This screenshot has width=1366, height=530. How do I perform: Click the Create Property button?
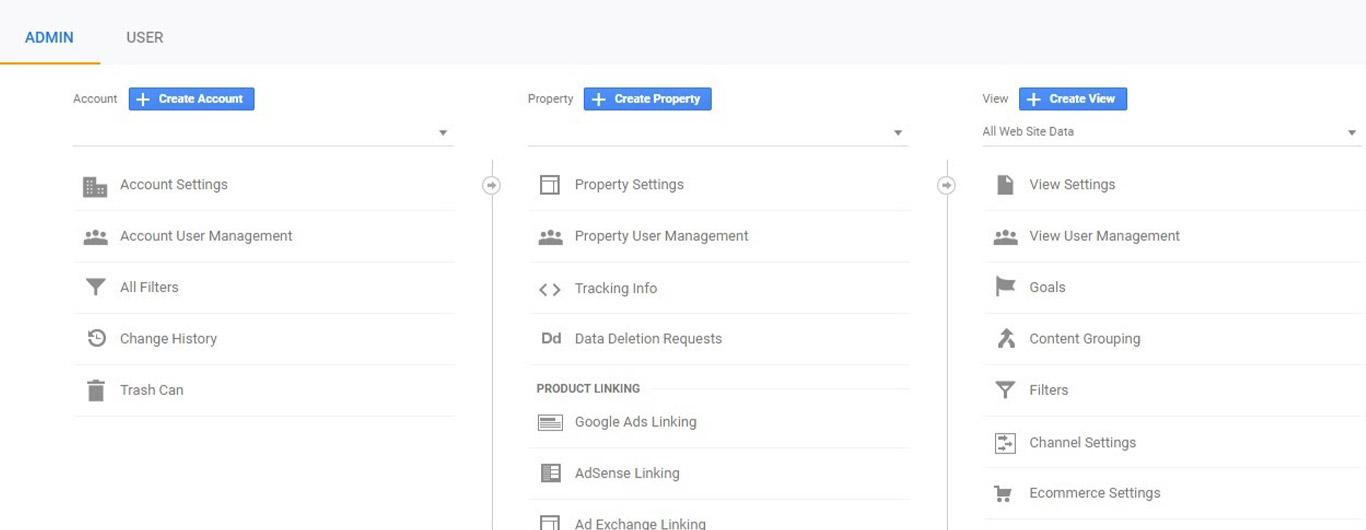point(648,99)
